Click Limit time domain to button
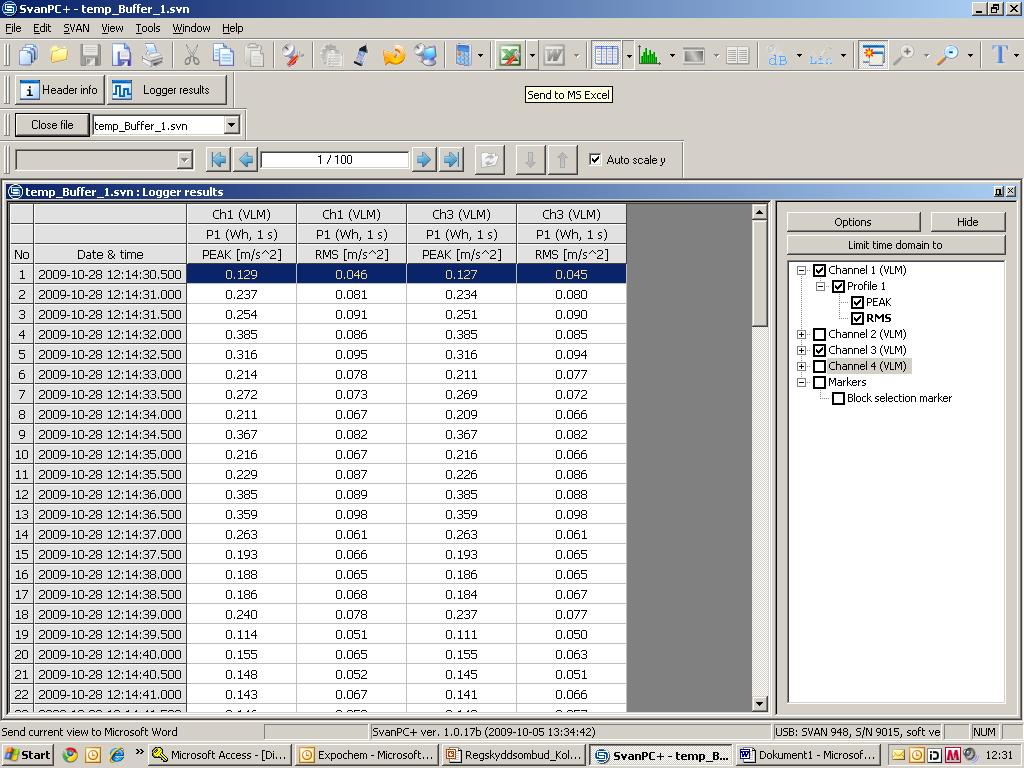This screenshot has width=1024, height=768. click(895, 245)
